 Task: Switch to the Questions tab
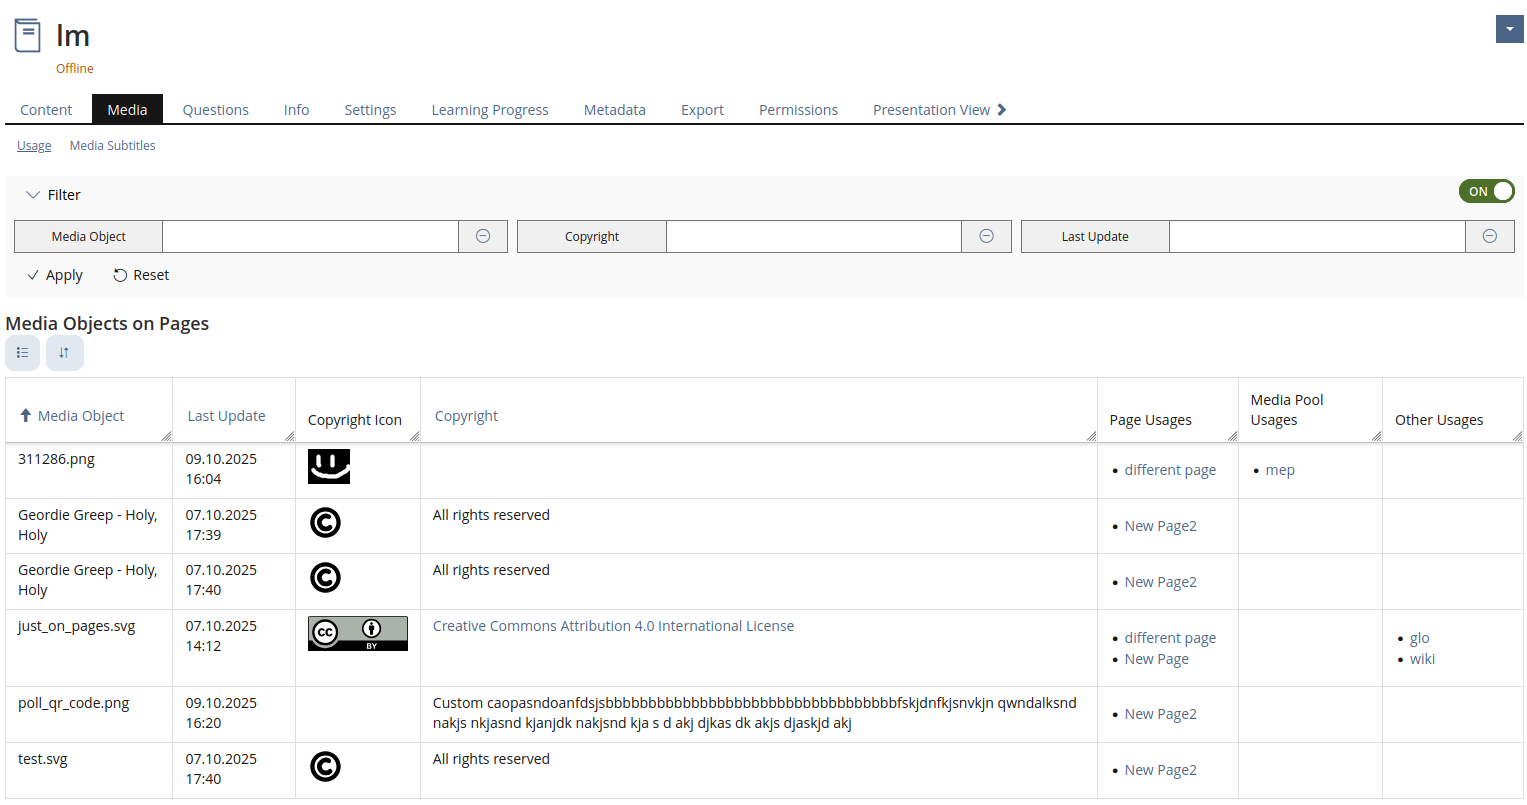click(215, 110)
